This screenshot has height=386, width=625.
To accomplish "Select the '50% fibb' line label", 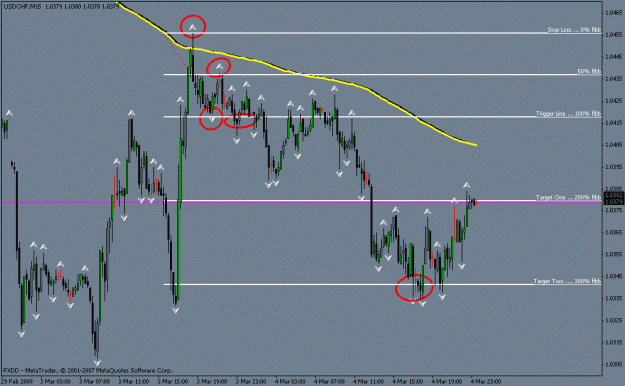I will (589, 72).
